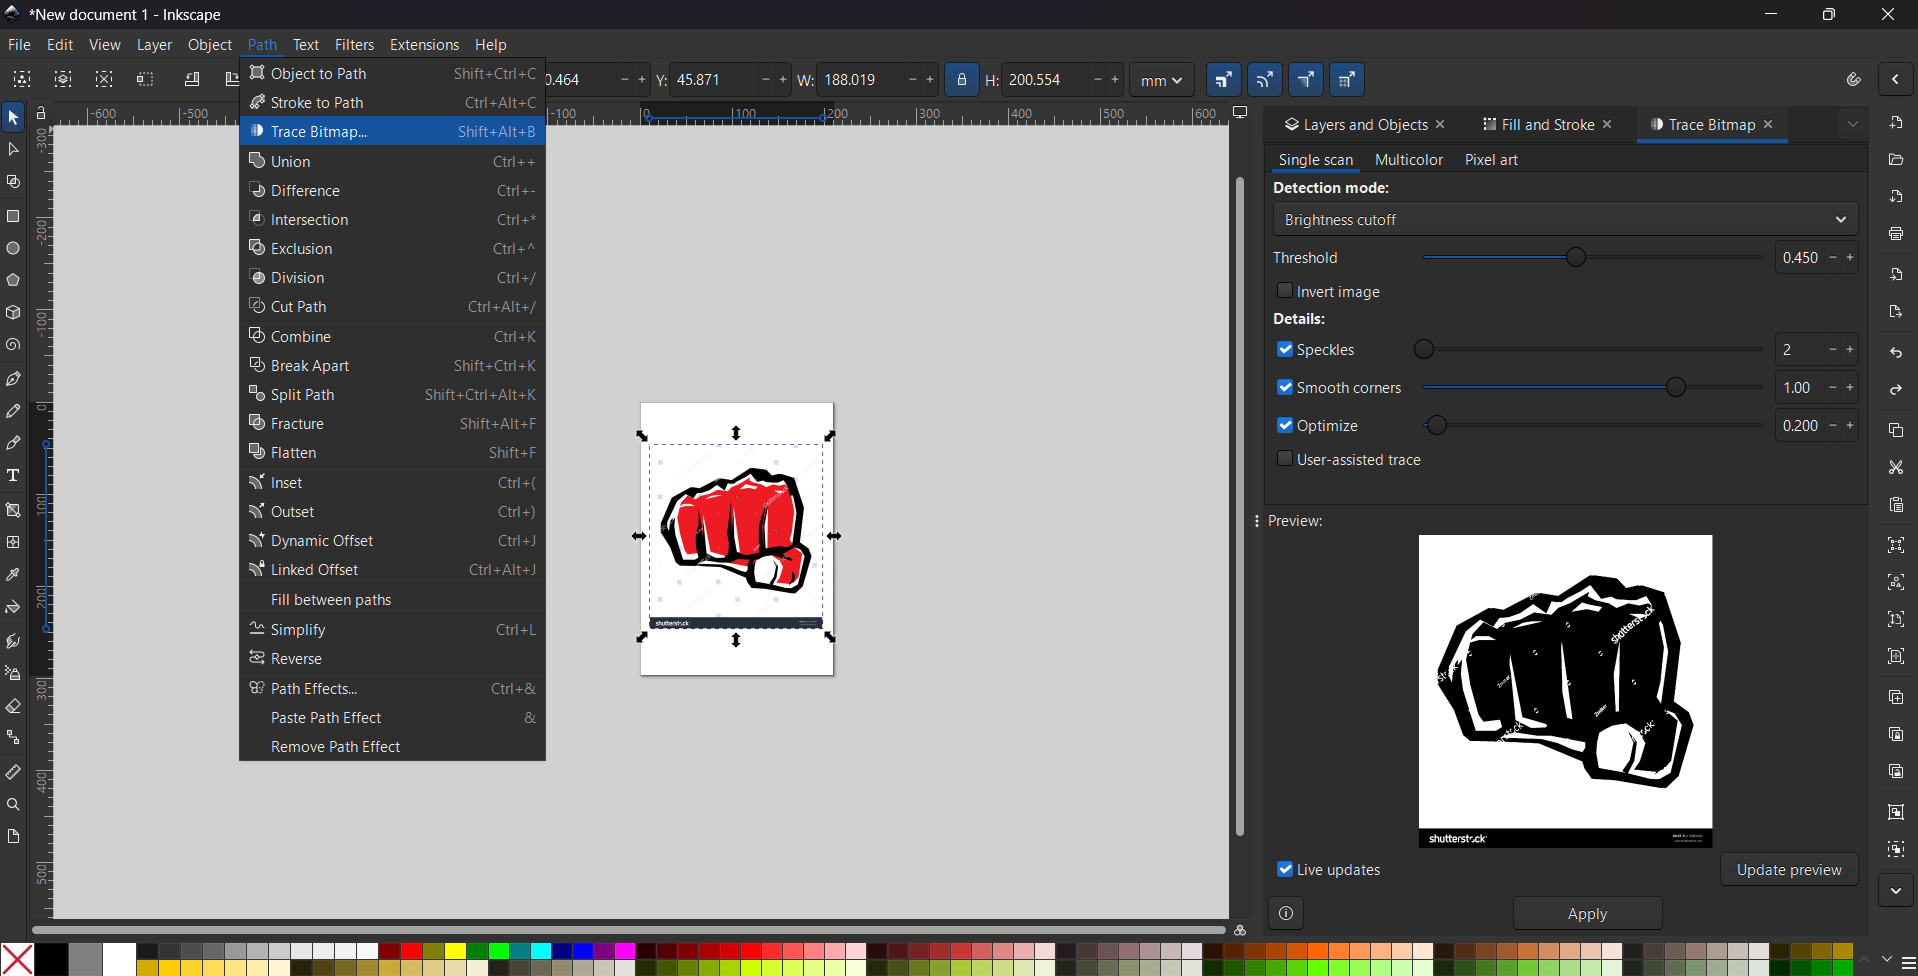This screenshot has width=1918, height=976.
Task: Toggle scale rounded corners transform button
Action: [x=1265, y=79]
